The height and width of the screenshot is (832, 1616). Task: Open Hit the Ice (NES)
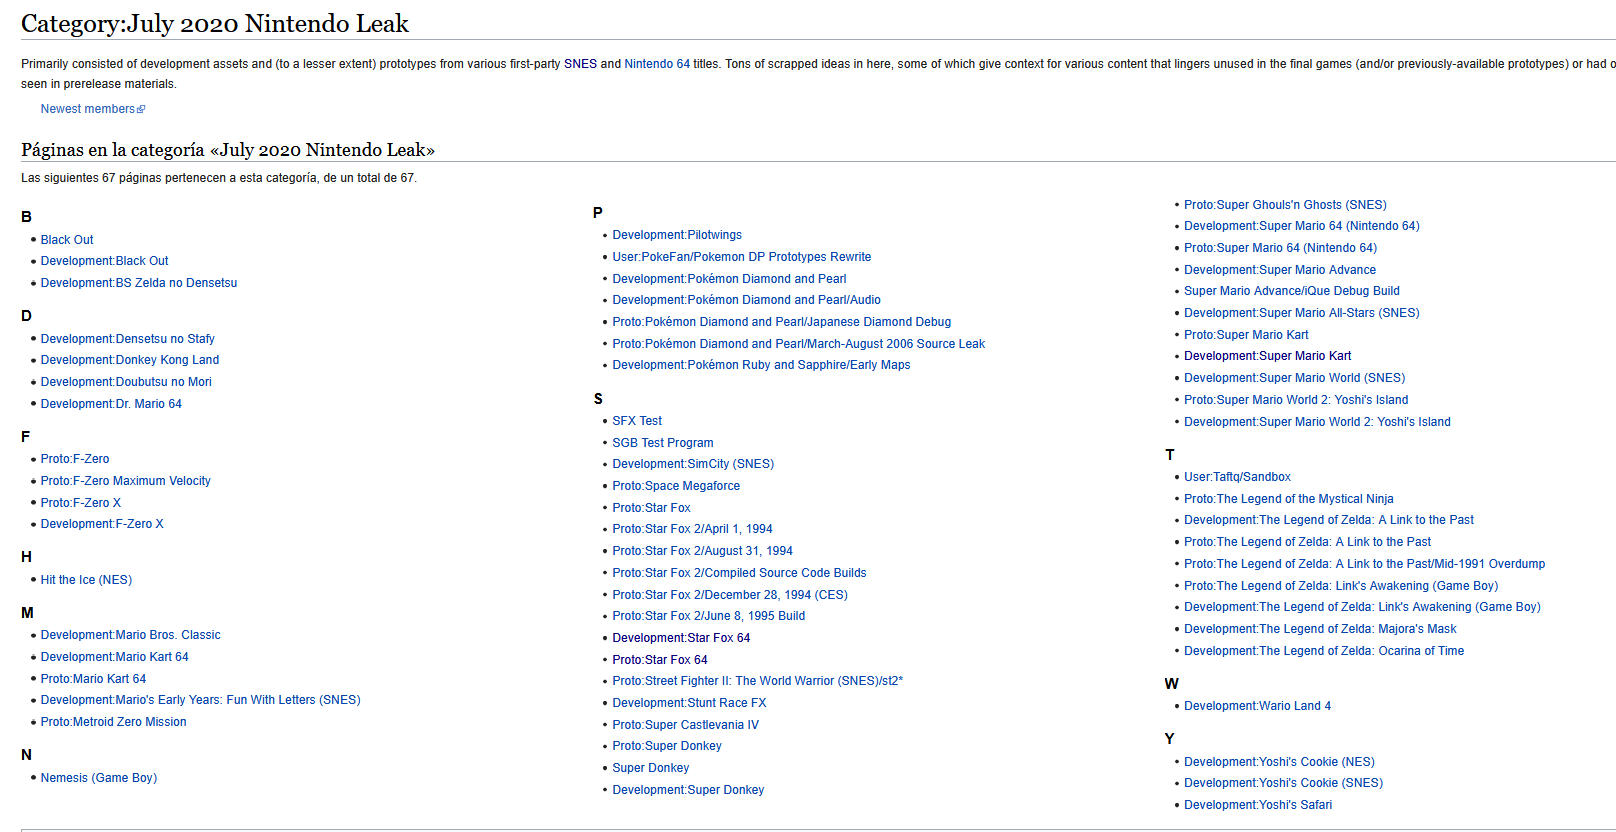pos(86,580)
